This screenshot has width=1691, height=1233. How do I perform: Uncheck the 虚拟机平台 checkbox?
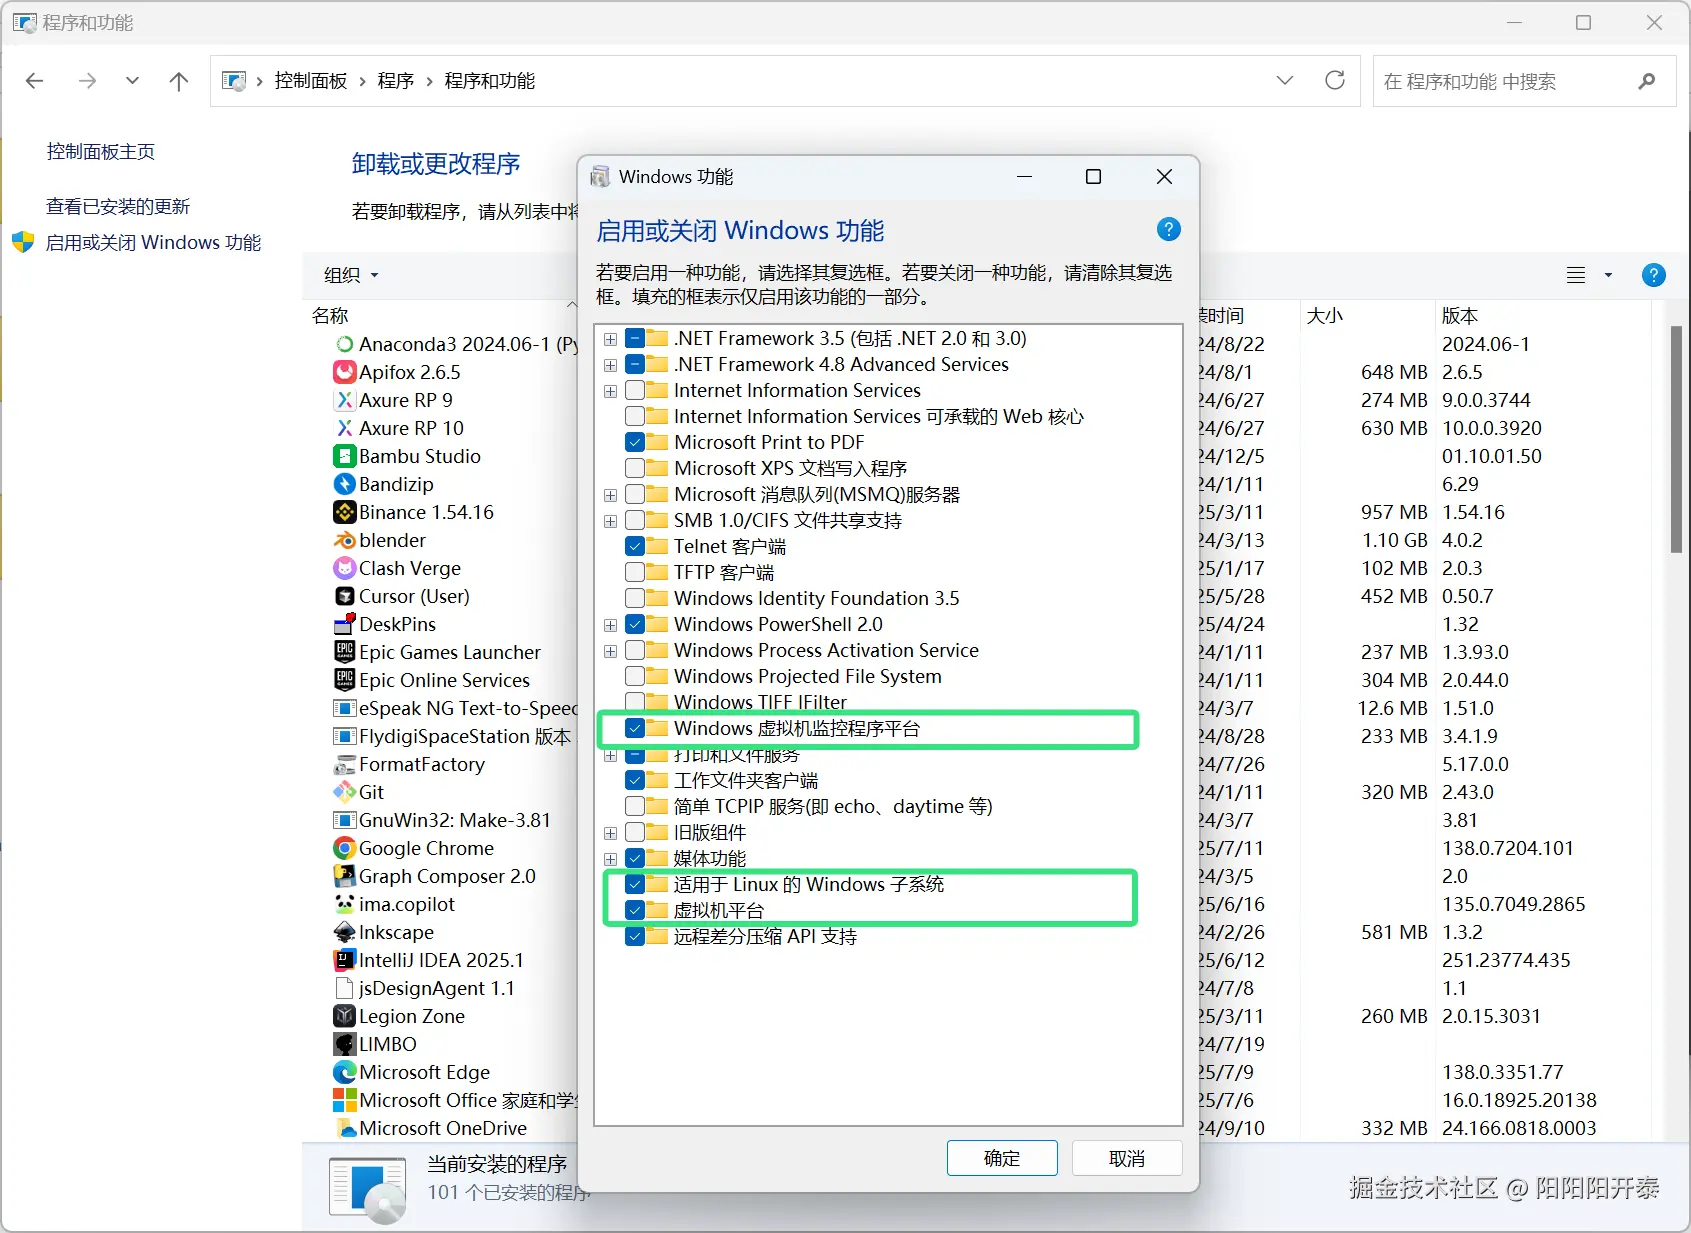(635, 910)
